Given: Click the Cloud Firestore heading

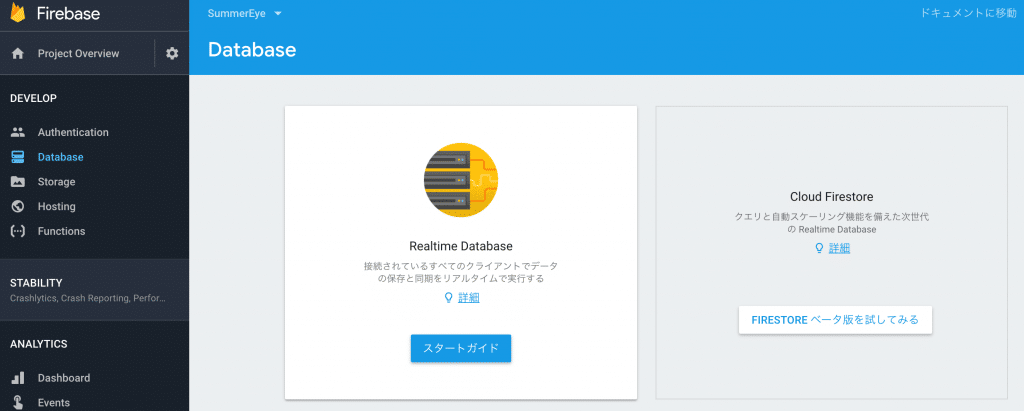Looking at the screenshot, I should point(831,197).
